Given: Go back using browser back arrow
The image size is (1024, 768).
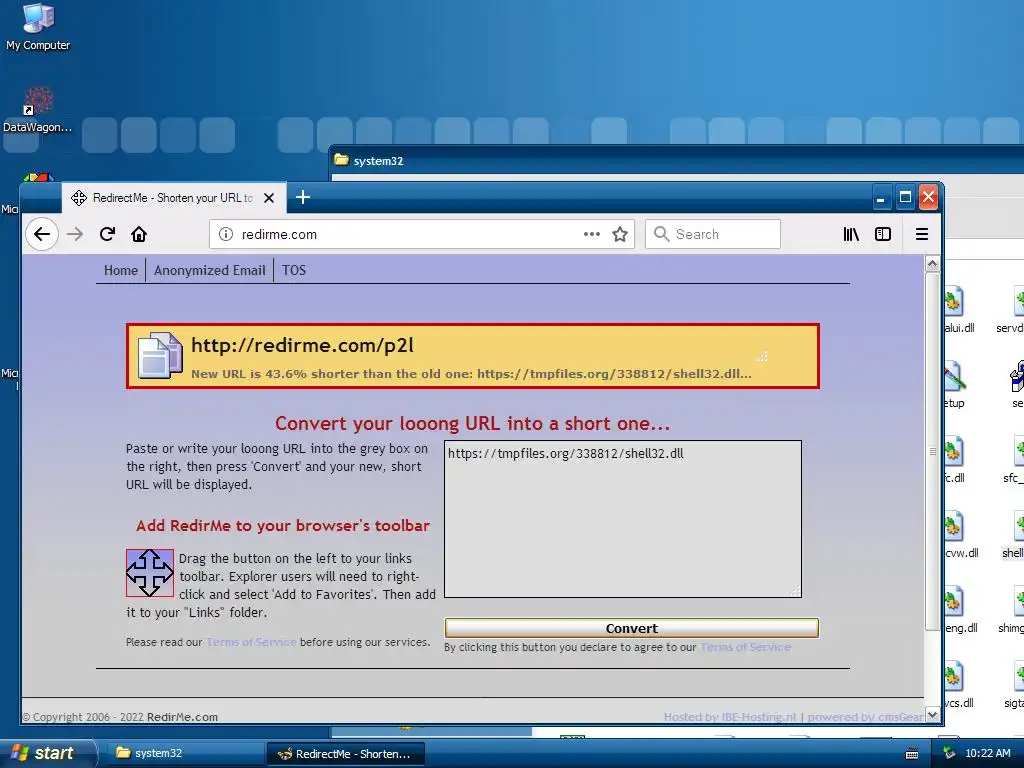Looking at the screenshot, I should (x=42, y=234).
